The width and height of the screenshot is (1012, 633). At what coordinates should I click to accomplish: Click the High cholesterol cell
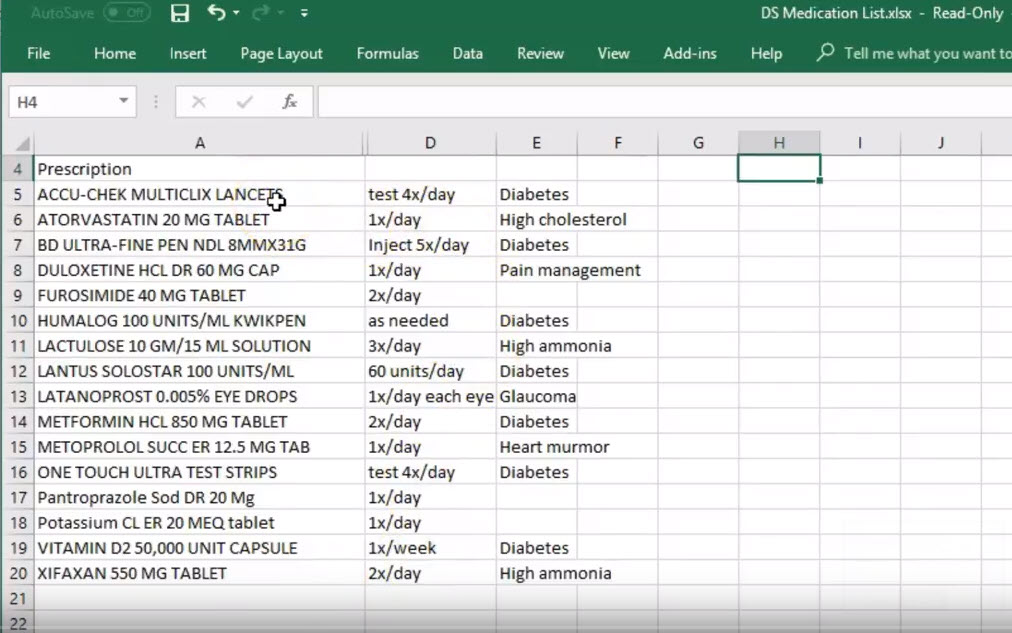pyautogui.click(x=563, y=219)
